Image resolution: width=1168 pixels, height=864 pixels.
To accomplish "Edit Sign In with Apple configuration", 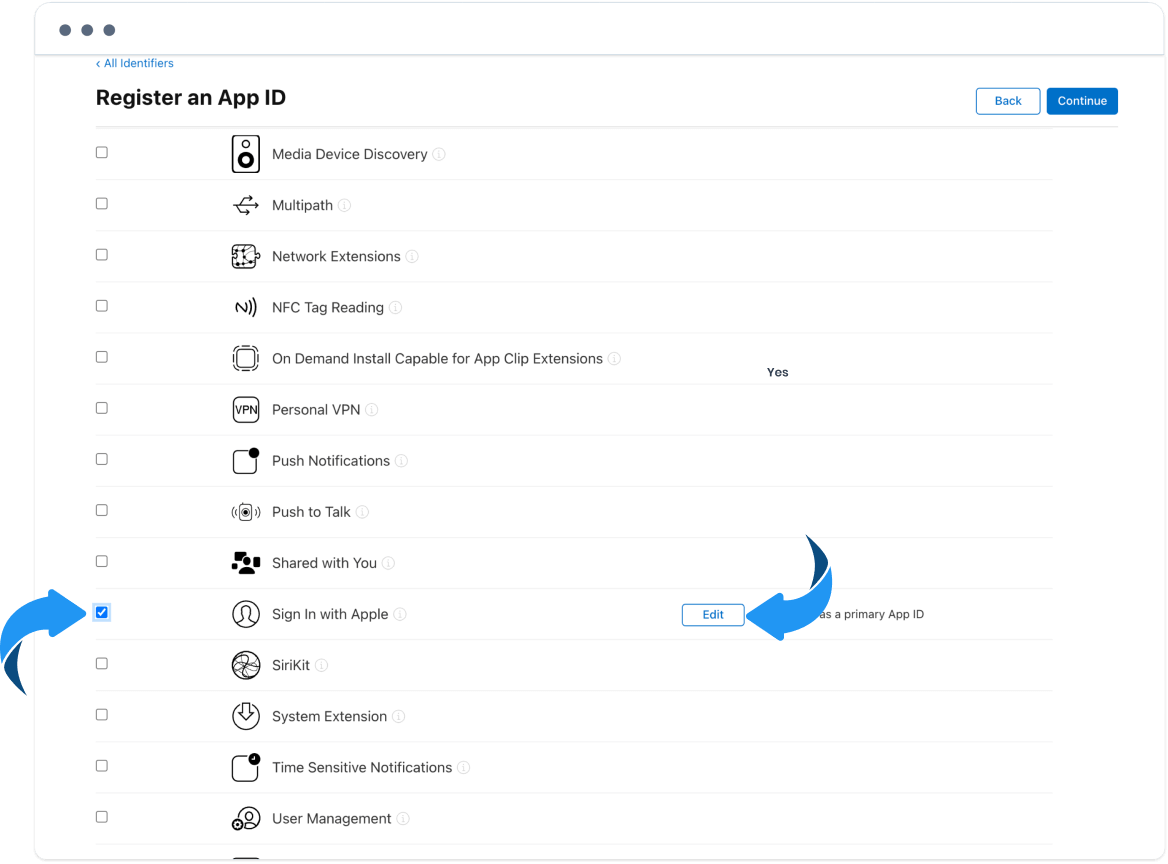I will pyautogui.click(x=713, y=614).
